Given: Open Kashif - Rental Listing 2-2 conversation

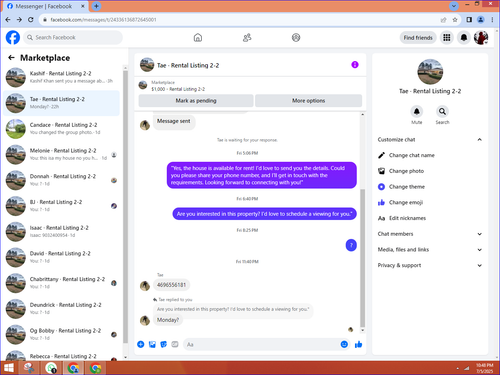Looking at the screenshot, I should click(61, 77).
